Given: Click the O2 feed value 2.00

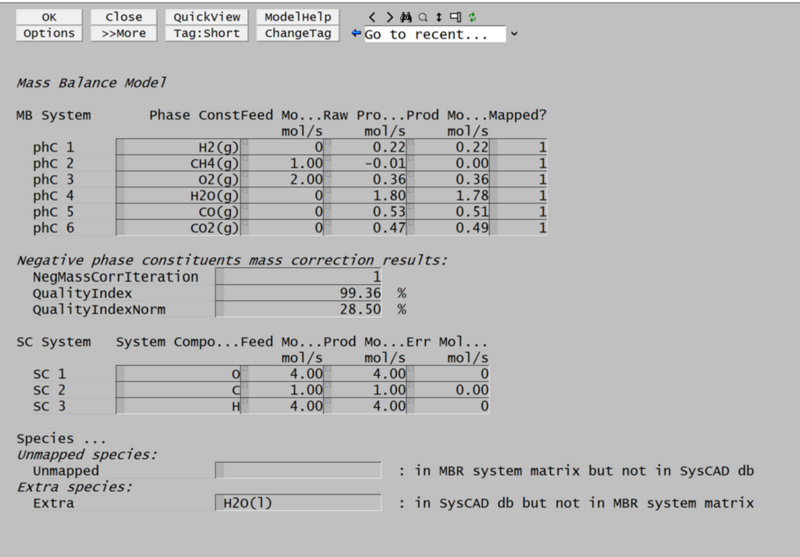Looking at the screenshot, I should point(283,180).
